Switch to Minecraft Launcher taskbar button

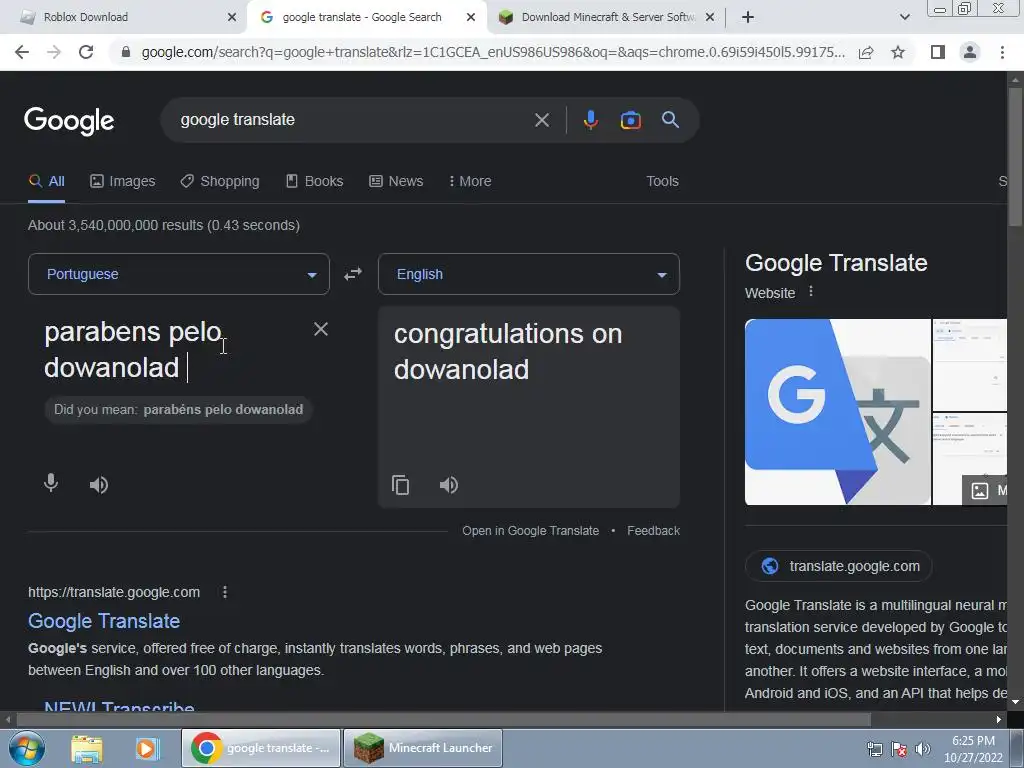(x=423, y=748)
